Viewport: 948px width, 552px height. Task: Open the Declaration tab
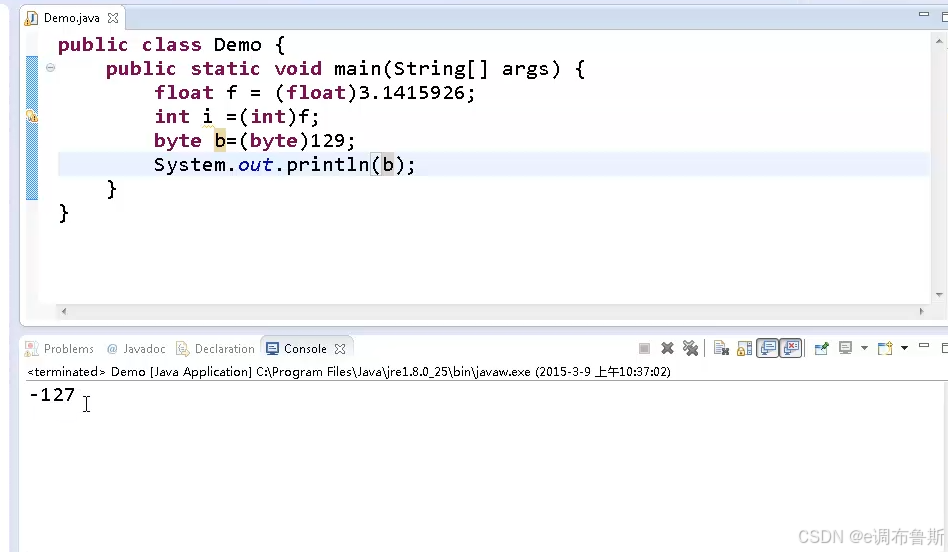tap(215, 349)
